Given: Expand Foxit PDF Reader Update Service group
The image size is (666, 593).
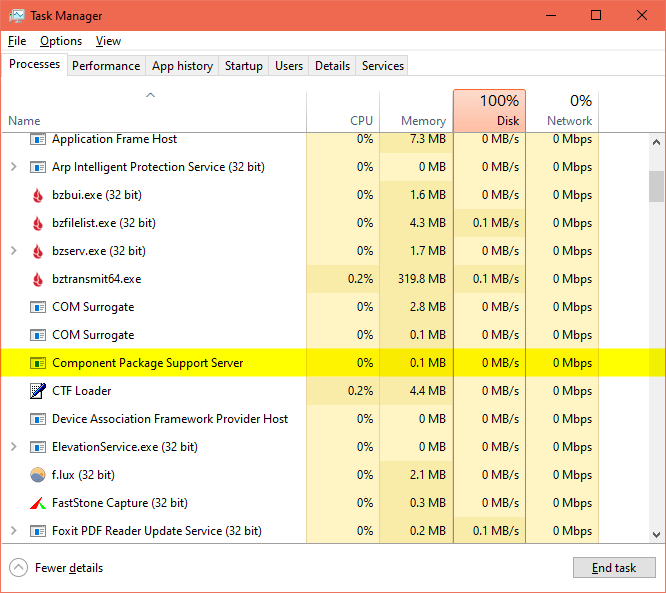Looking at the screenshot, I should (14, 531).
